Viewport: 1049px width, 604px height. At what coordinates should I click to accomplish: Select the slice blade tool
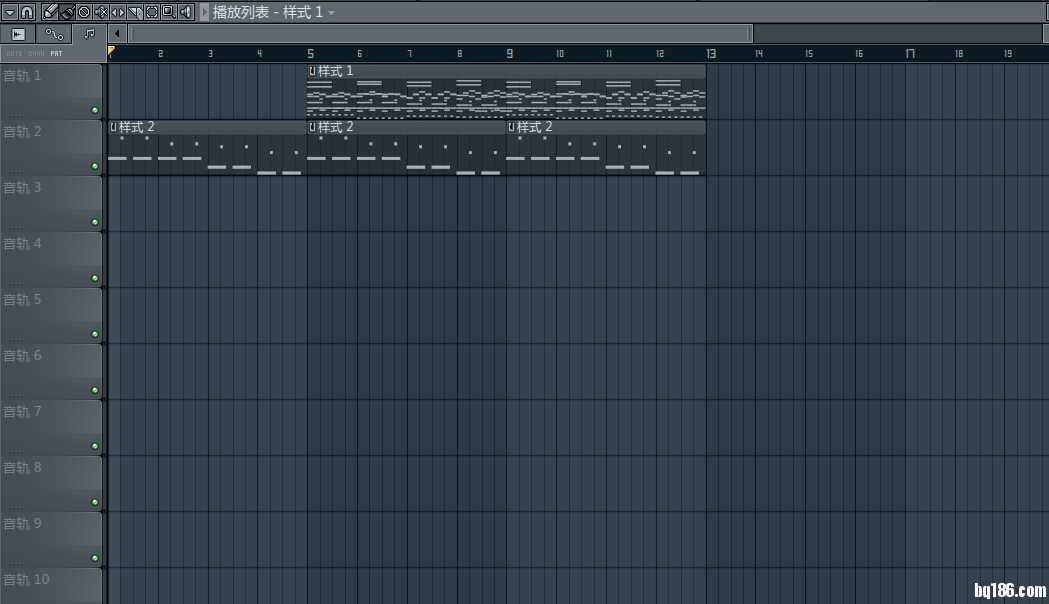(x=135, y=12)
